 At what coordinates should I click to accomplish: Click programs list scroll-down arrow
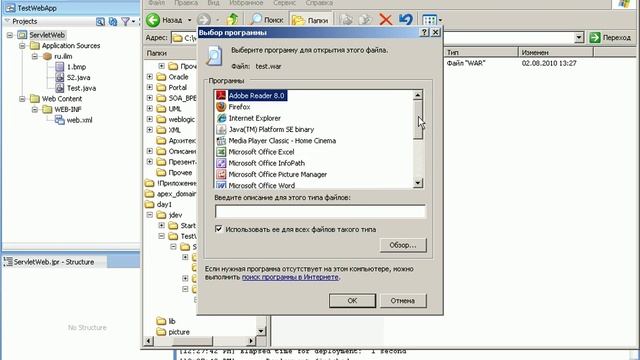click(418, 183)
